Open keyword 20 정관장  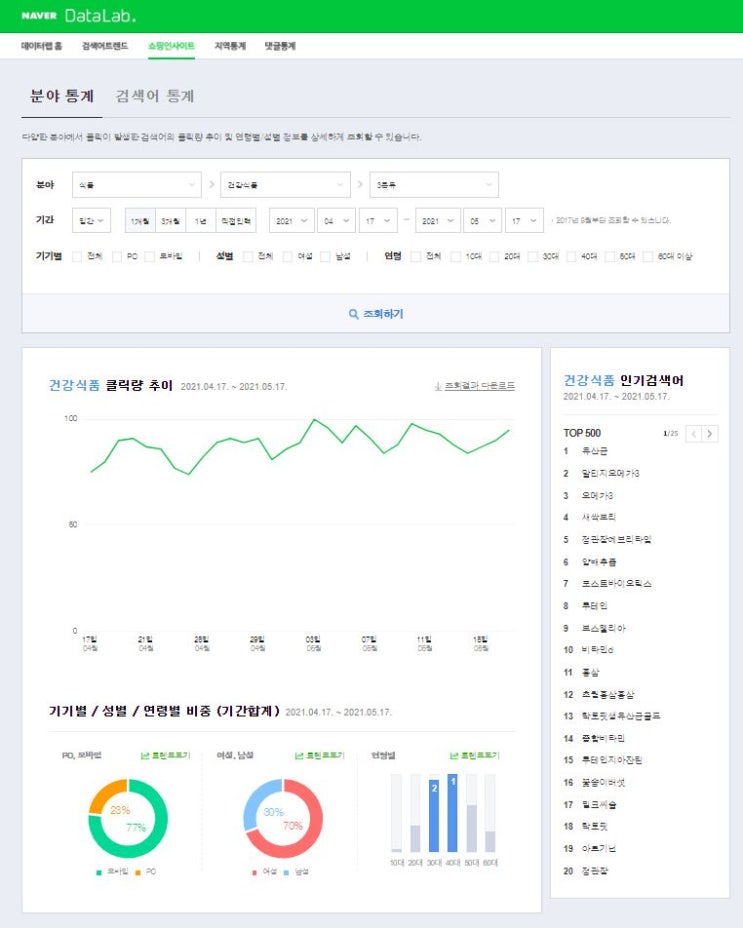(x=594, y=871)
